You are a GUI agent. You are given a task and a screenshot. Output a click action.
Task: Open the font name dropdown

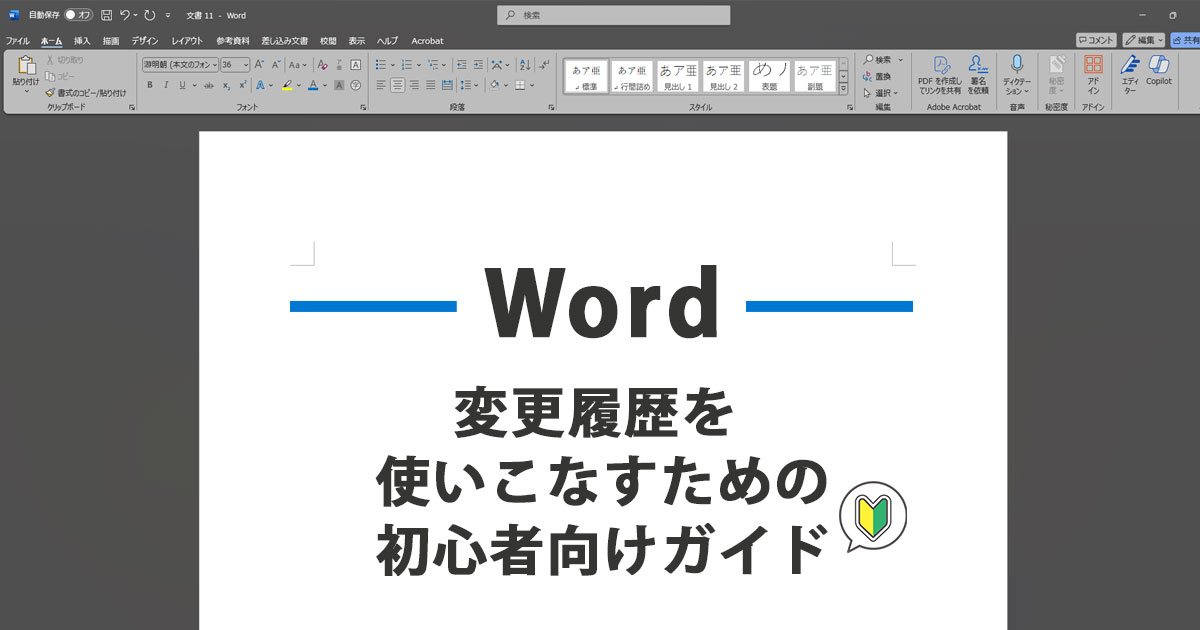[180, 64]
